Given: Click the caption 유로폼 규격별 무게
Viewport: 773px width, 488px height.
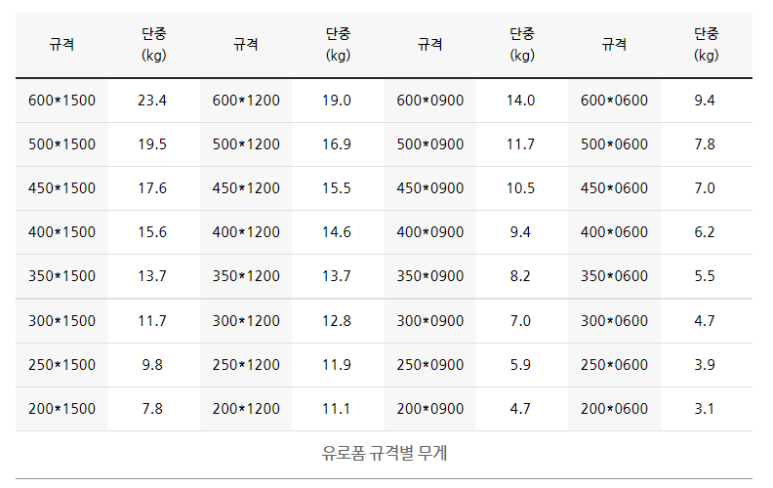Looking at the screenshot, I should point(384,453).
